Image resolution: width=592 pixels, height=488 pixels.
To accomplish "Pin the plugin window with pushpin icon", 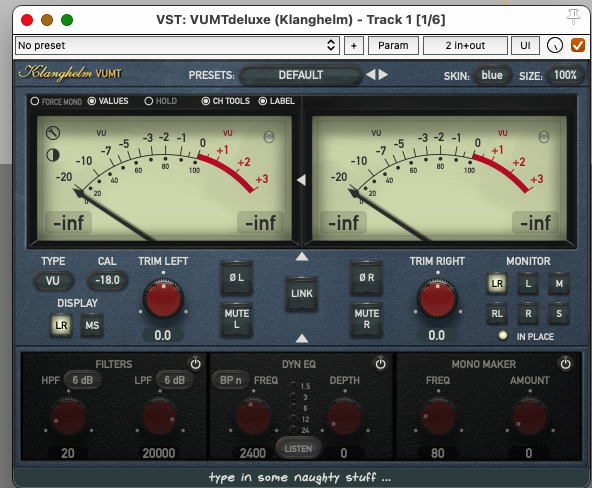I will (573, 17).
